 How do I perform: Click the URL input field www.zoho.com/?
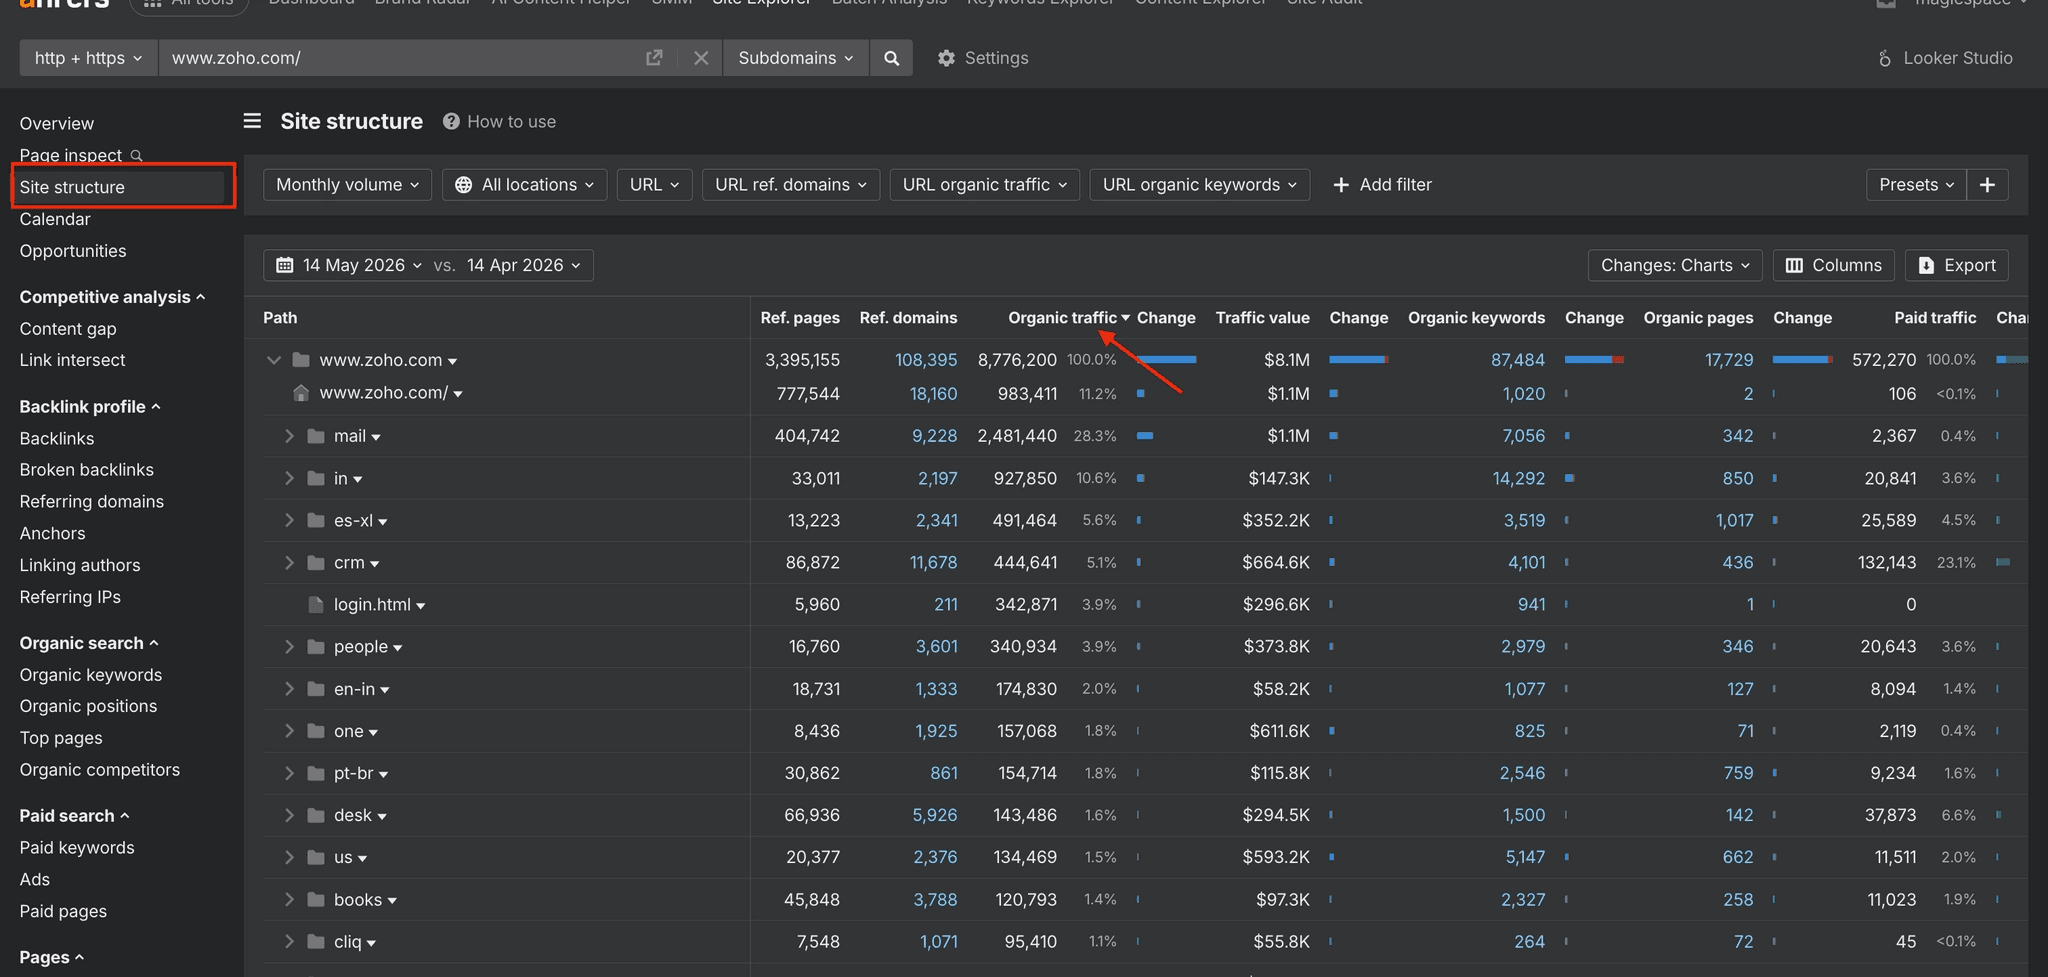pyautogui.click(x=400, y=58)
